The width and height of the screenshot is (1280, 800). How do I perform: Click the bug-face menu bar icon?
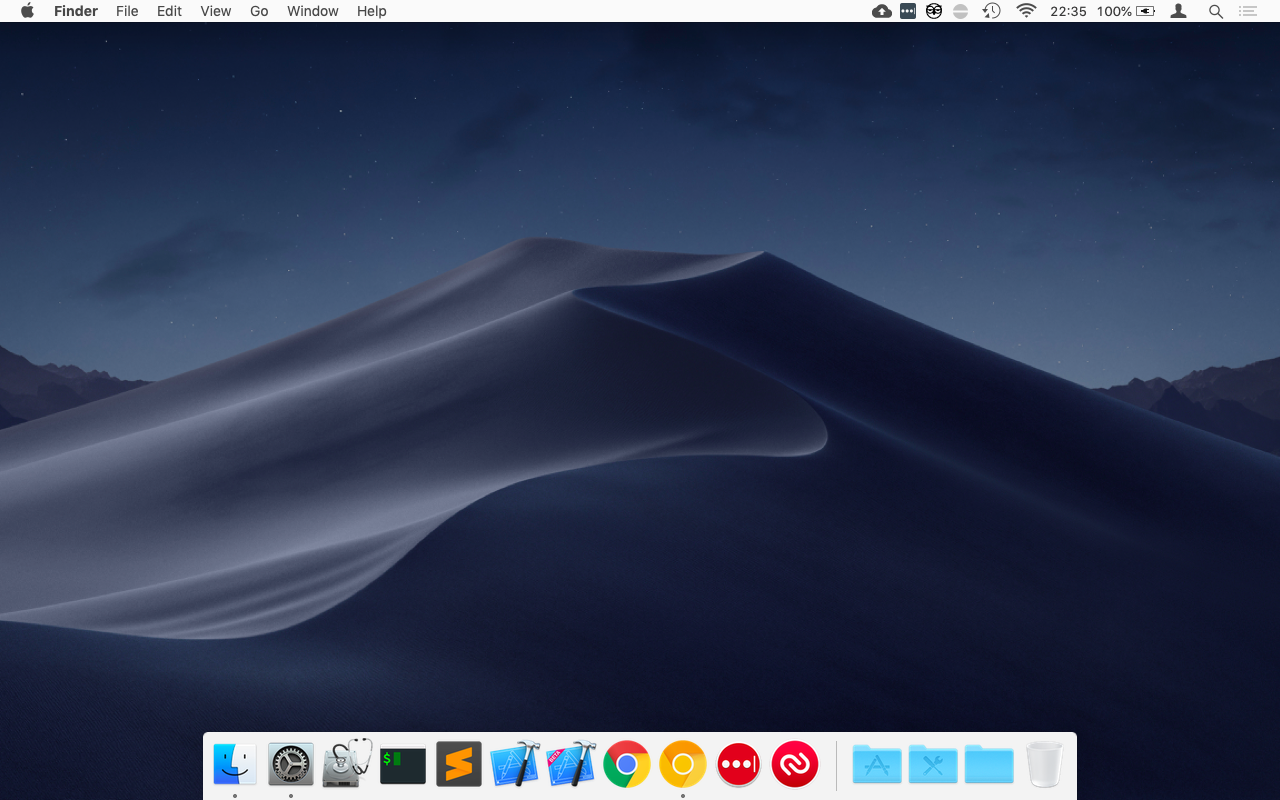click(934, 11)
